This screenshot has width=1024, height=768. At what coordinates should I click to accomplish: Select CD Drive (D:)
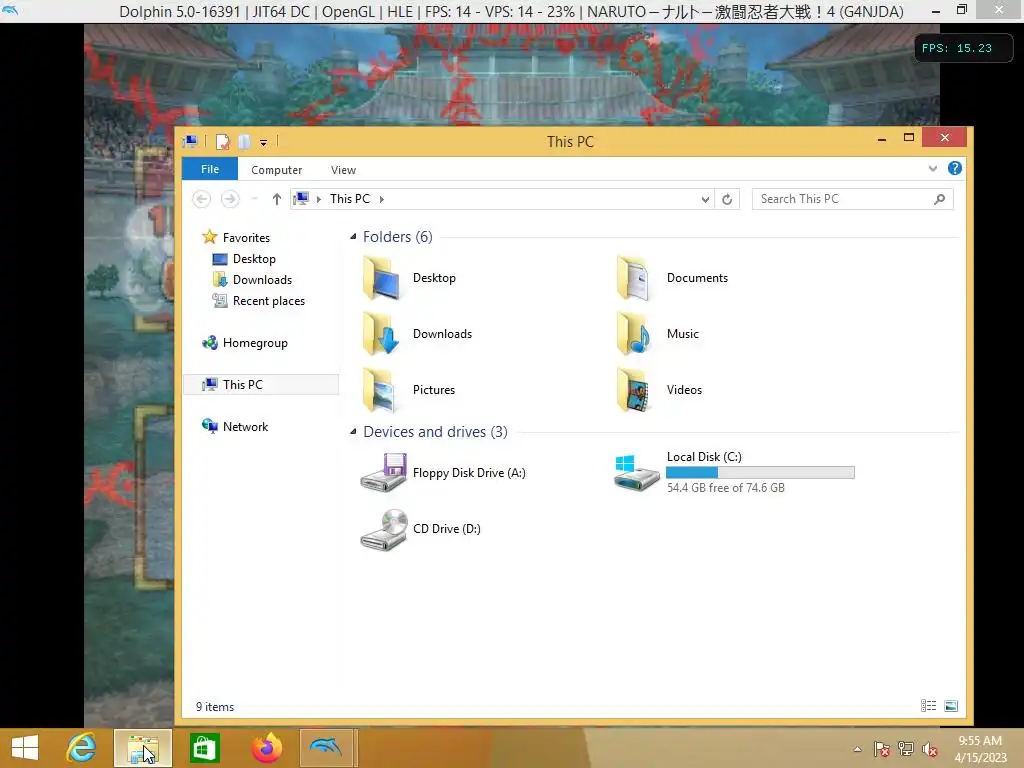[421, 529]
